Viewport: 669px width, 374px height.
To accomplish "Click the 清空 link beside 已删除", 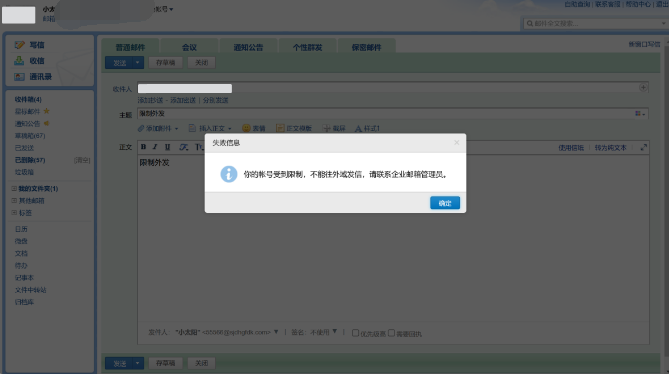I will tap(82, 160).
